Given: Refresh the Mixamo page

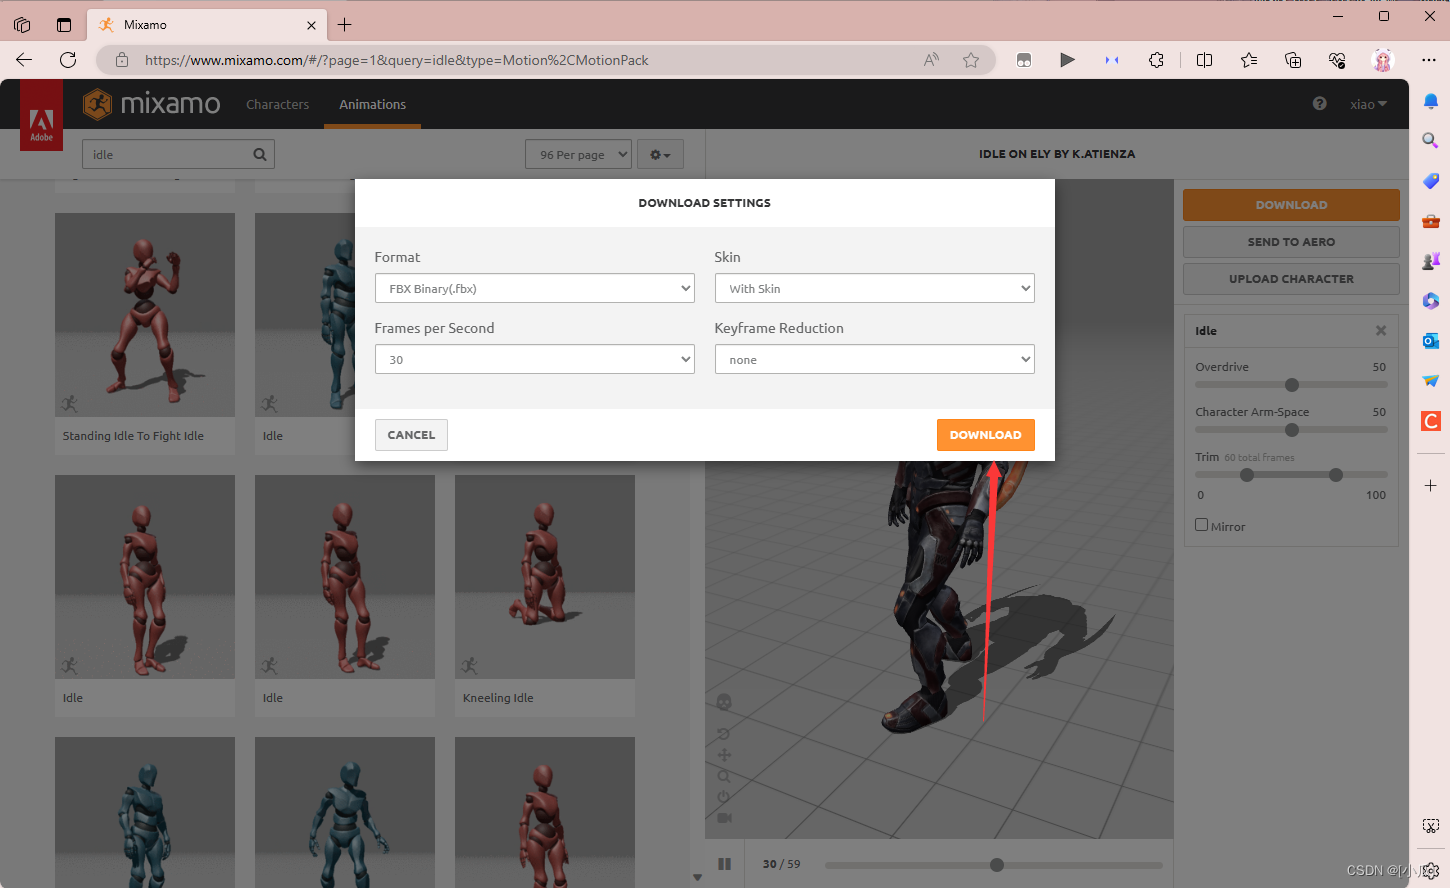Looking at the screenshot, I should tap(68, 60).
